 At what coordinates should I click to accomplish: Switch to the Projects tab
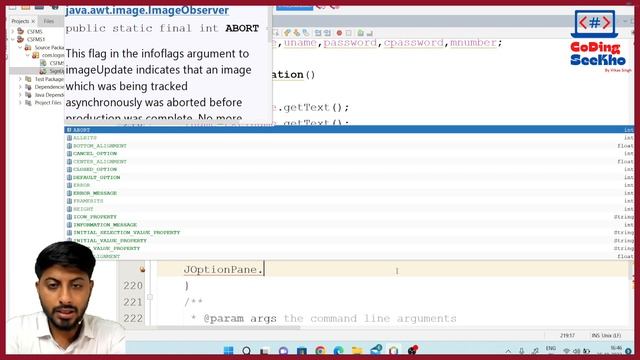point(20,21)
